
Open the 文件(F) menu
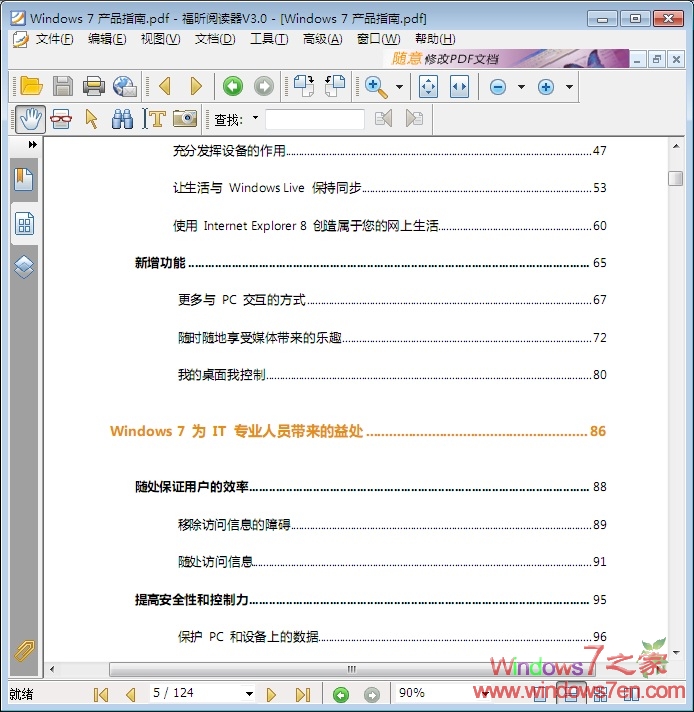click(x=54, y=39)
